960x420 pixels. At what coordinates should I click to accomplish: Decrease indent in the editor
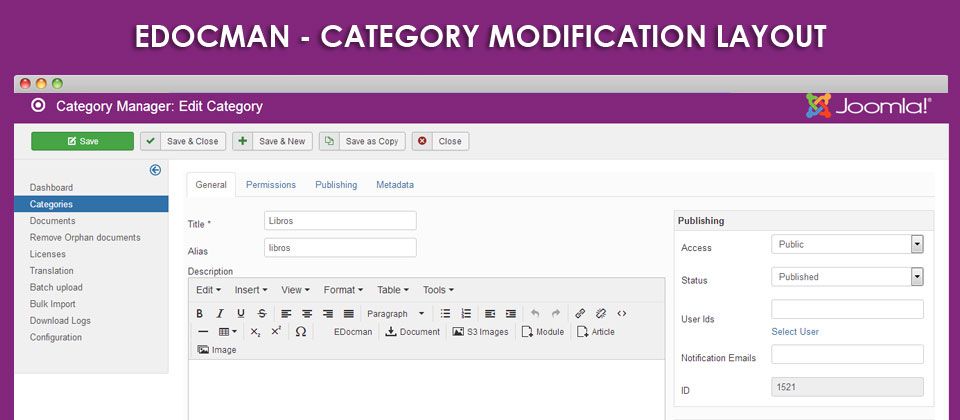coord(490,313)
